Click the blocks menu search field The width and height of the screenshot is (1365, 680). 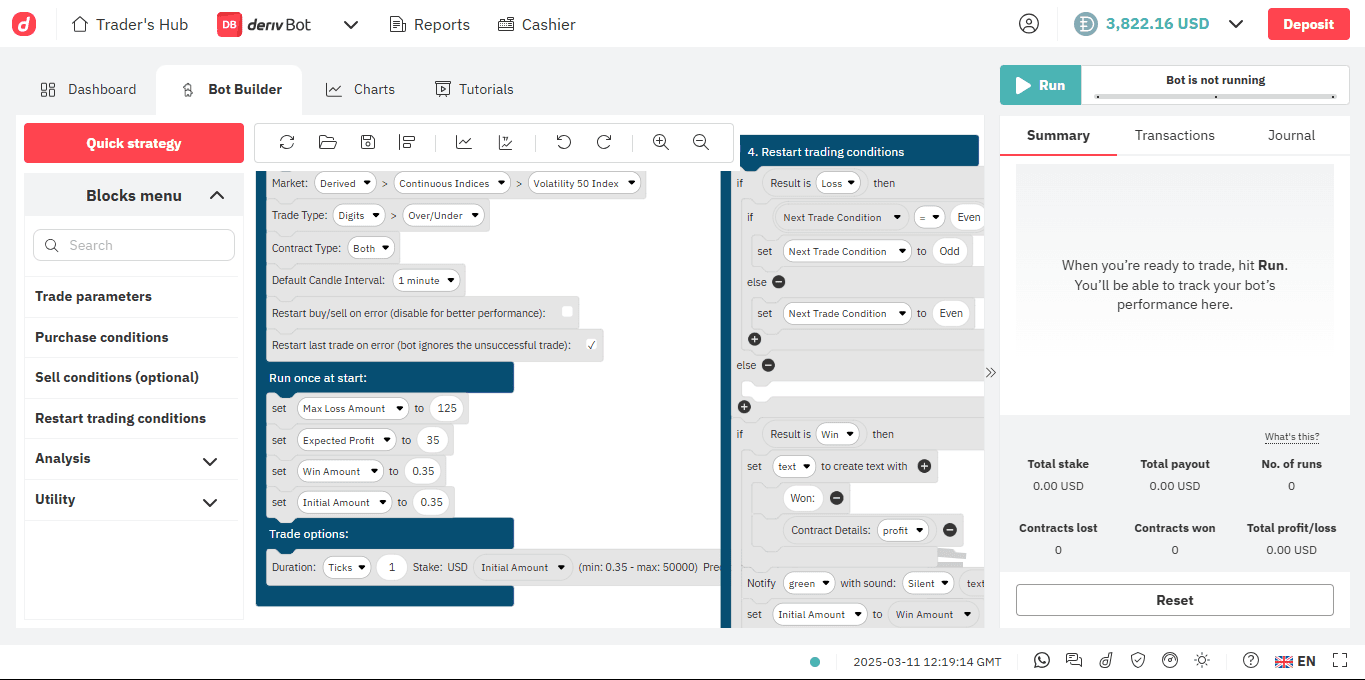[133, 245]
